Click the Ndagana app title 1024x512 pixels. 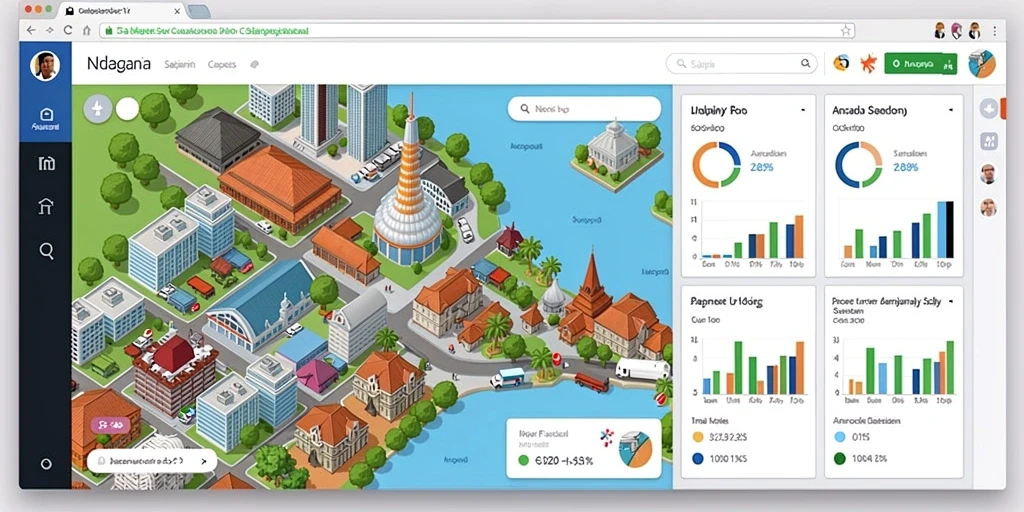click(118, 64)
